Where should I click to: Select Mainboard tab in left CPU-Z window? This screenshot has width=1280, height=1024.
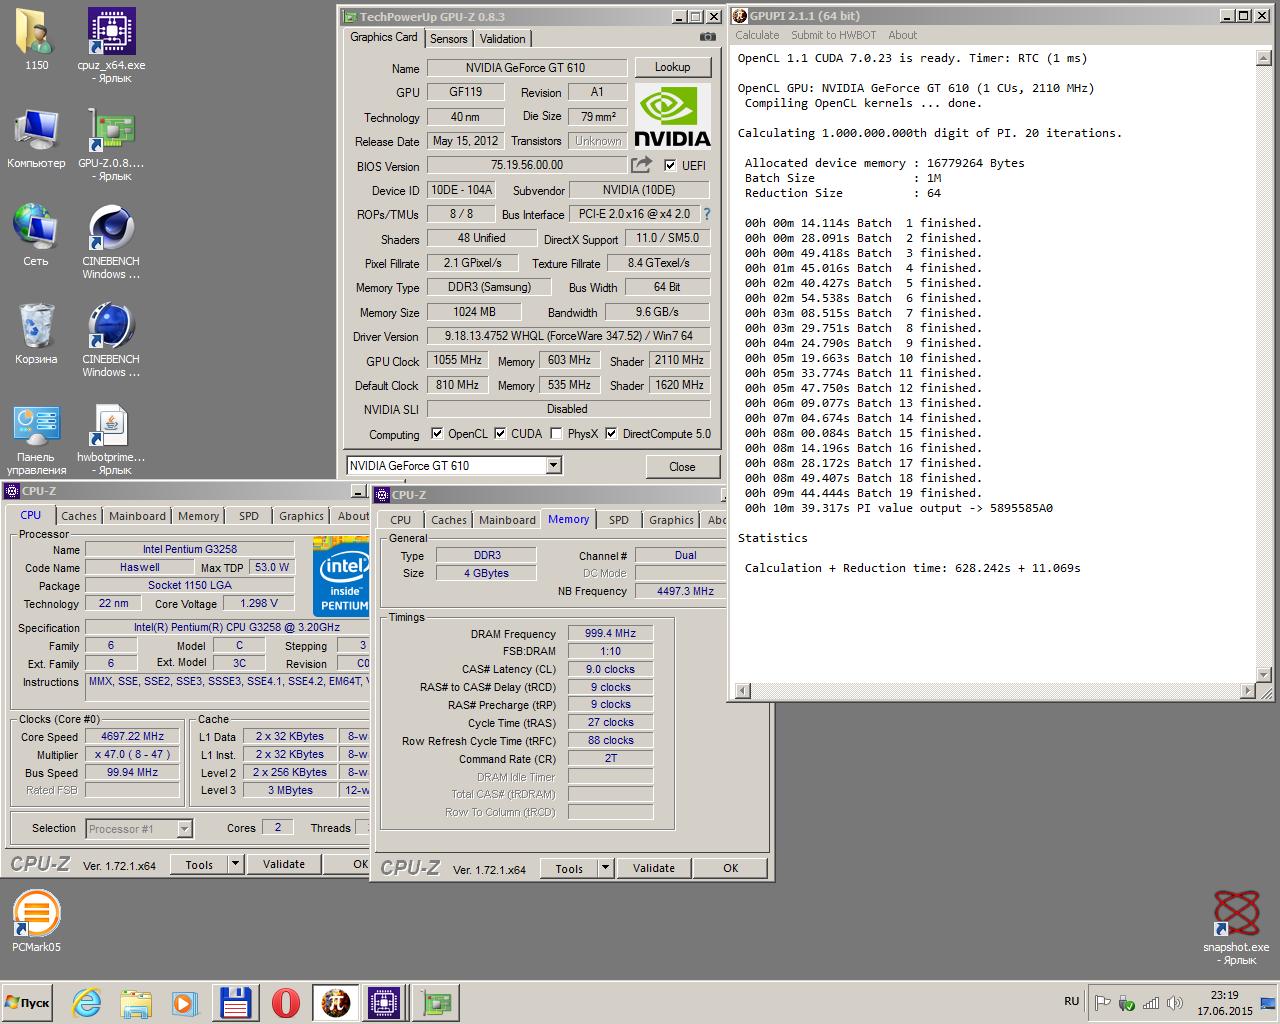coord(137,516)
